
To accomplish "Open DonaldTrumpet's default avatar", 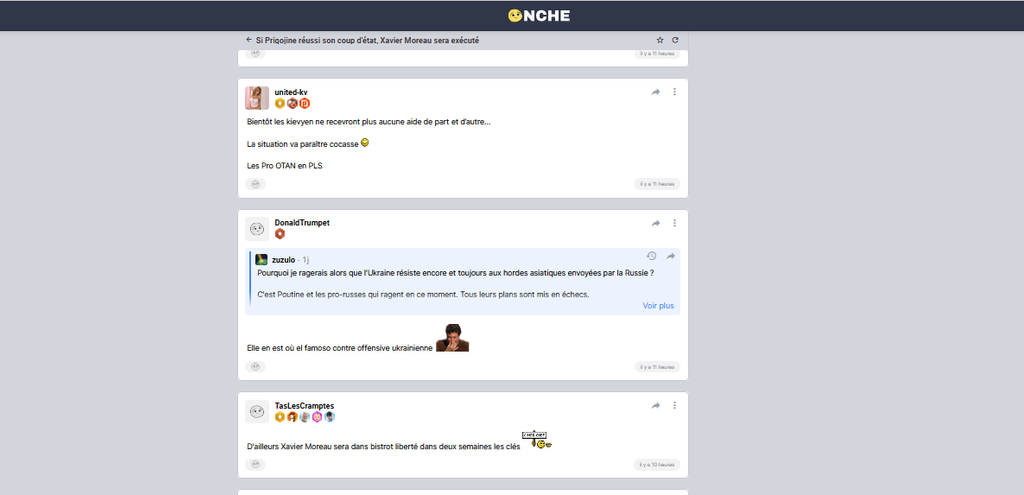I will 257,229.
